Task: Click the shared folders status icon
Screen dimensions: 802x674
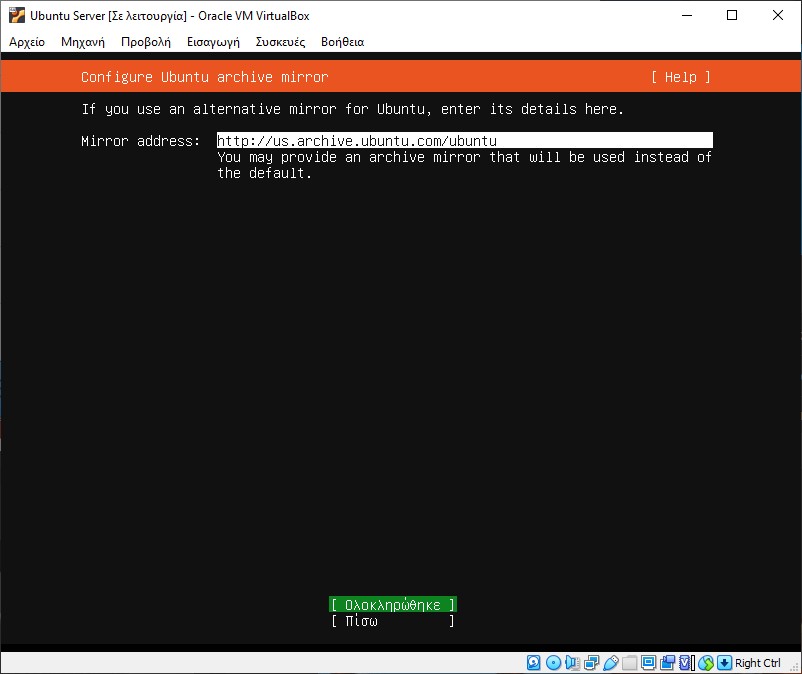Action: [x=629, y=663]
